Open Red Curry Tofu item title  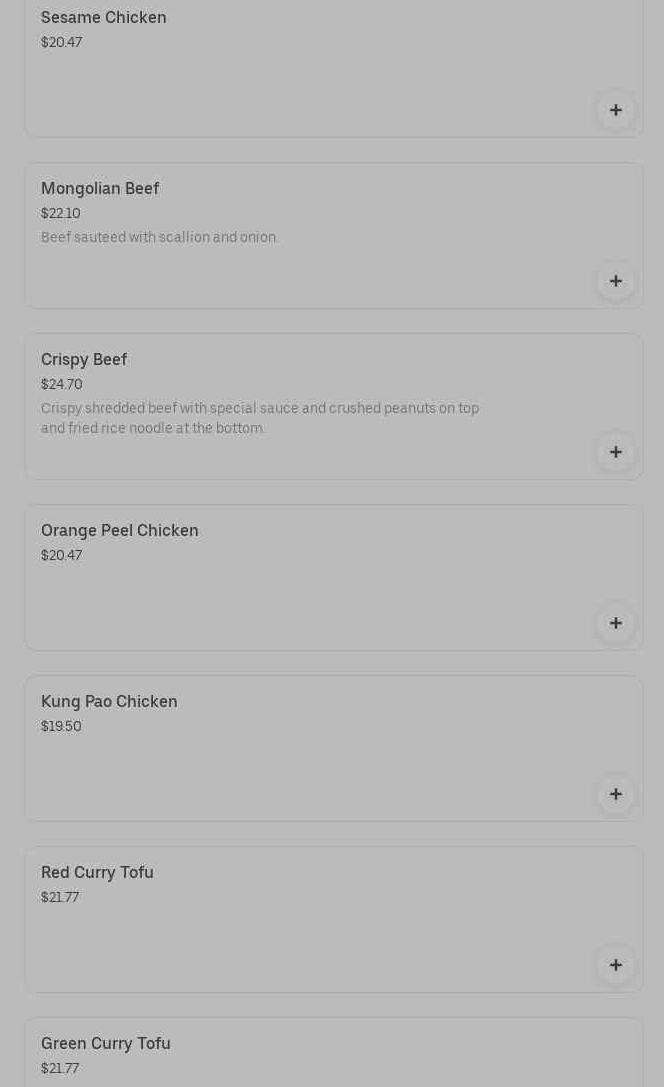click(x=97, y=873)
